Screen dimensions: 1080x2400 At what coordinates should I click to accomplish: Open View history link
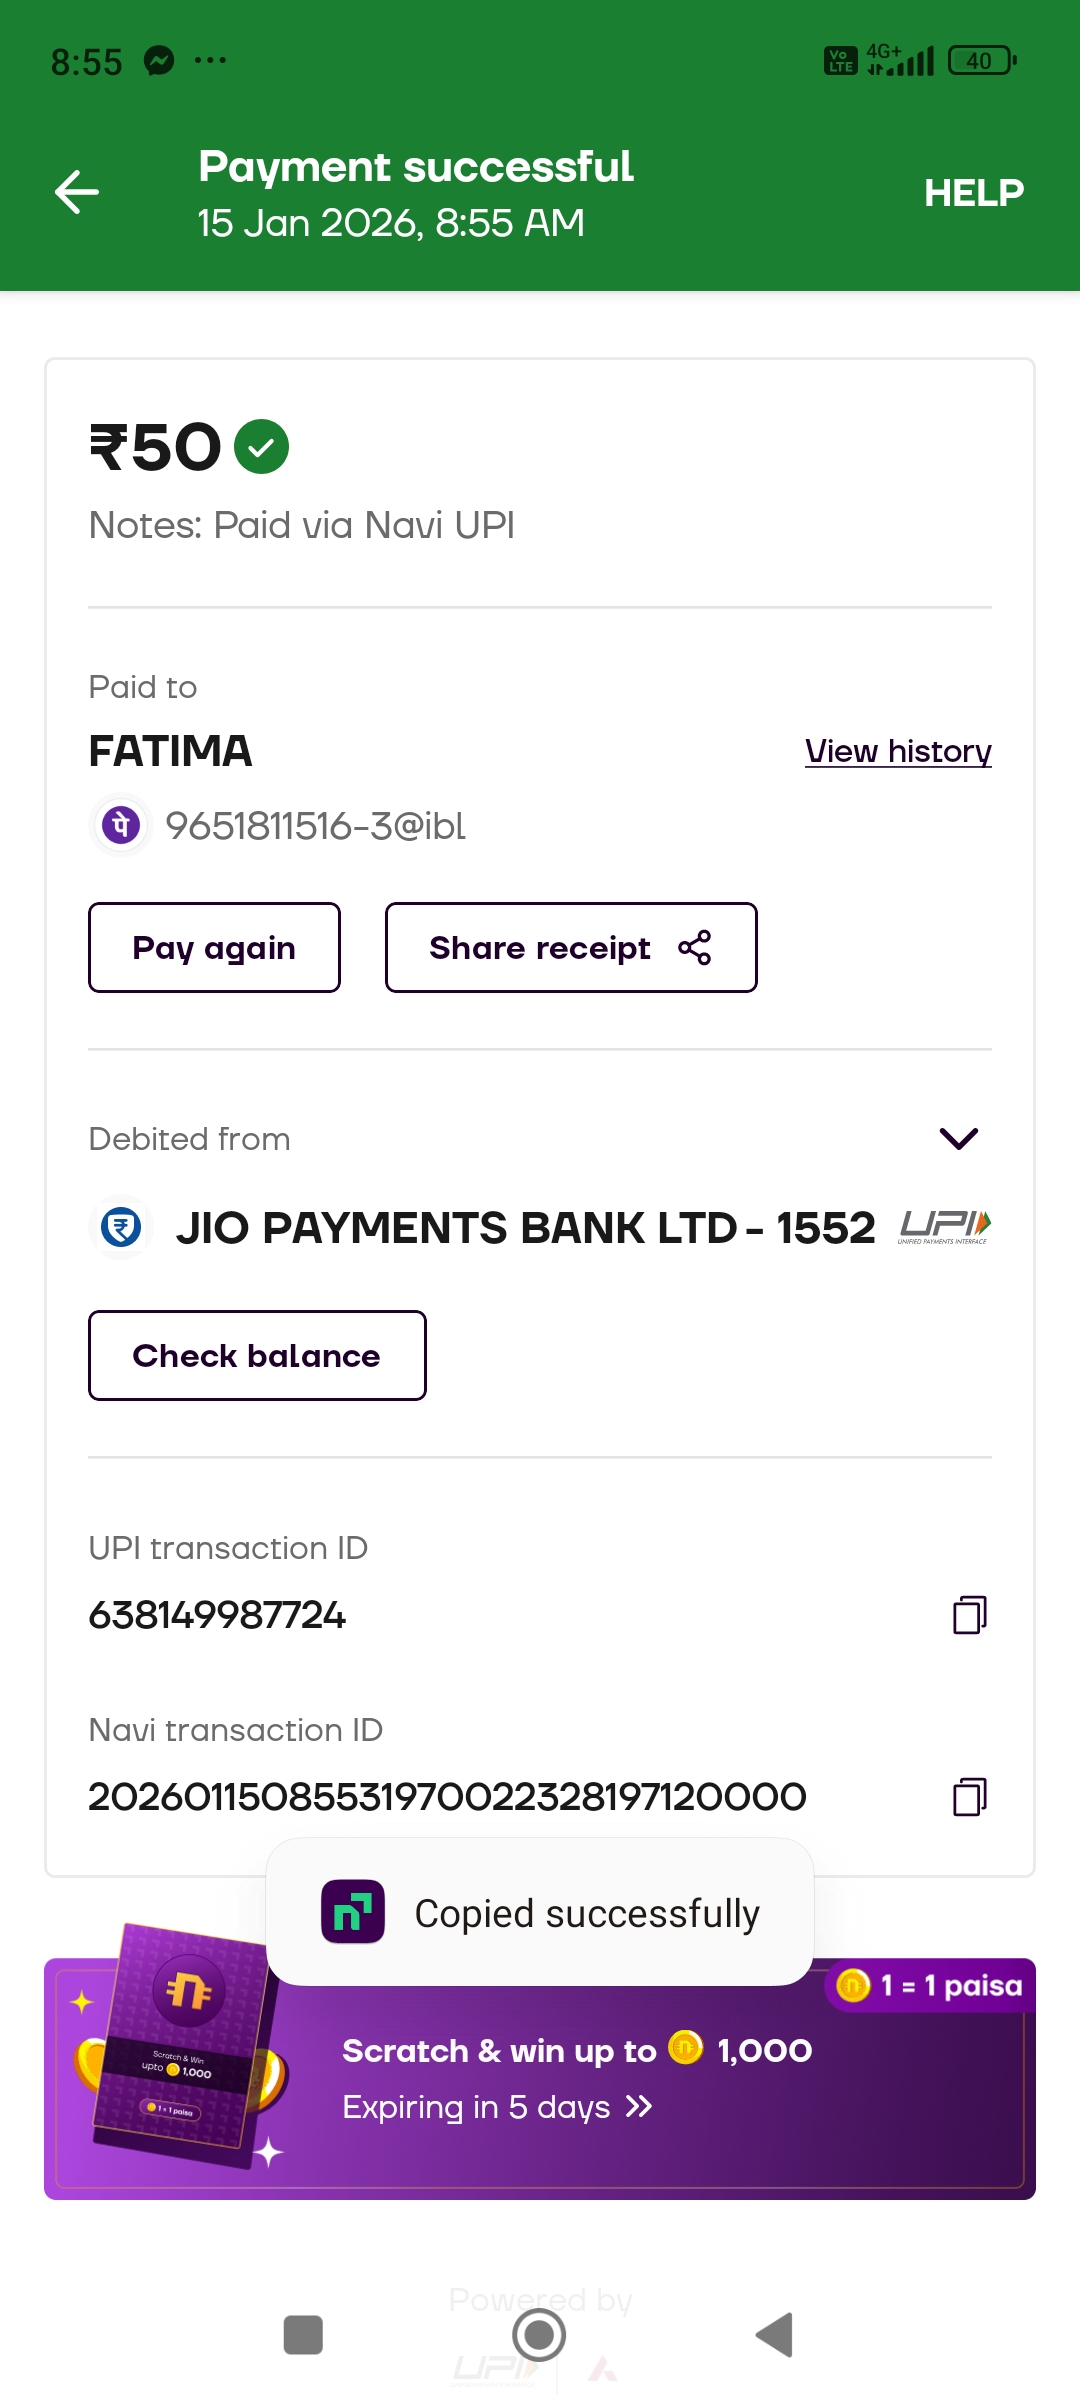tap(897, 751)
